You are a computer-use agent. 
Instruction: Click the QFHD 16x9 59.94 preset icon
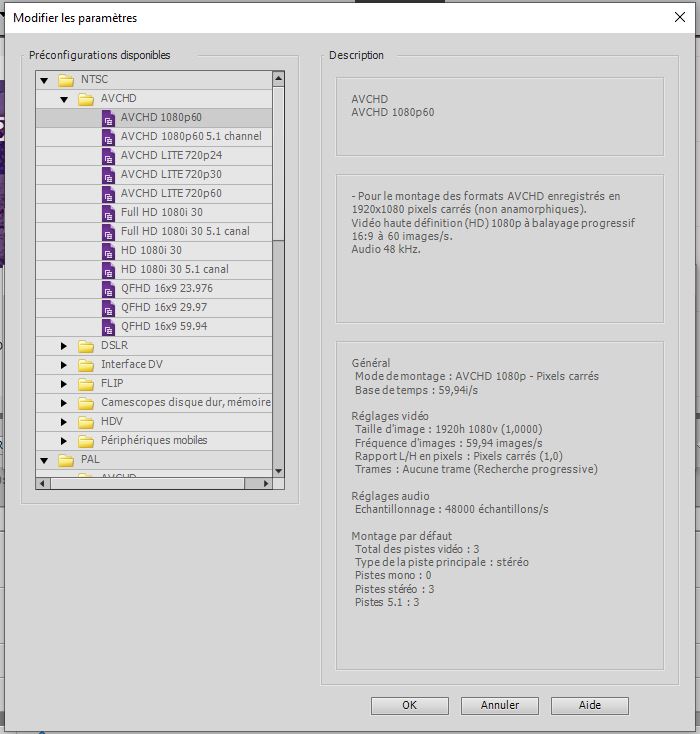[x=109, y=327]
